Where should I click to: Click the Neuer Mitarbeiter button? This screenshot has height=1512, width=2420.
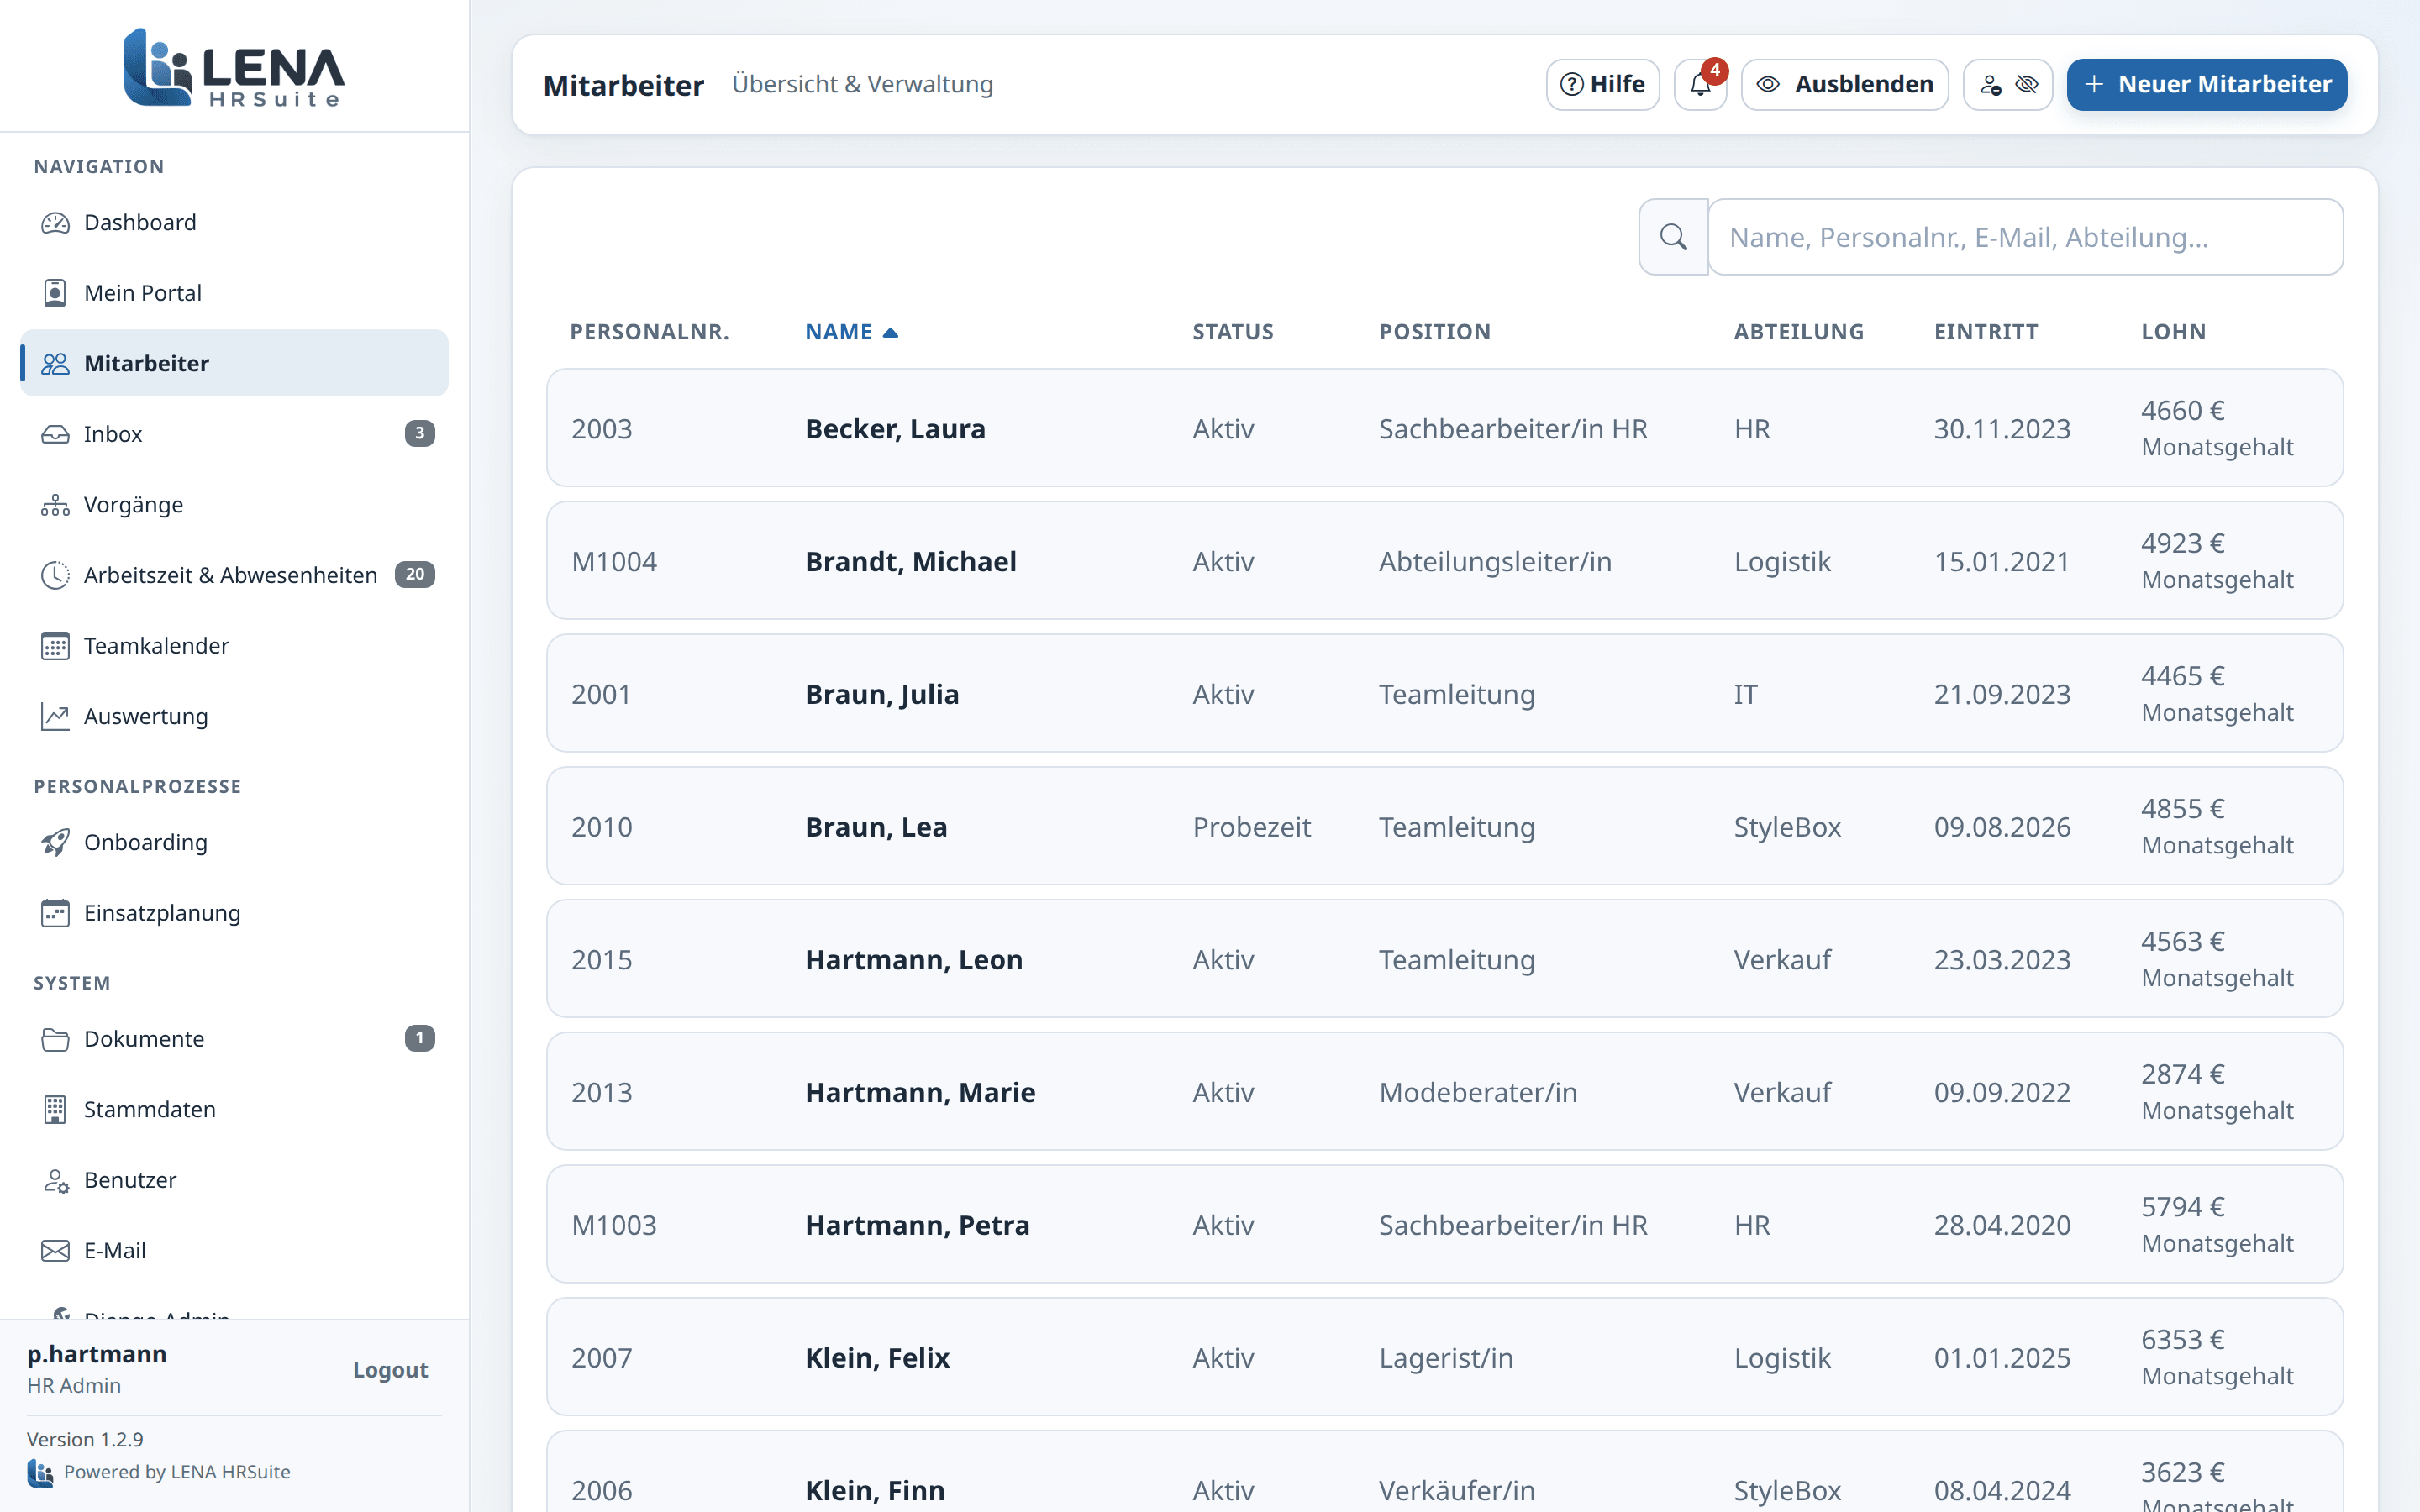(2207, 85)
